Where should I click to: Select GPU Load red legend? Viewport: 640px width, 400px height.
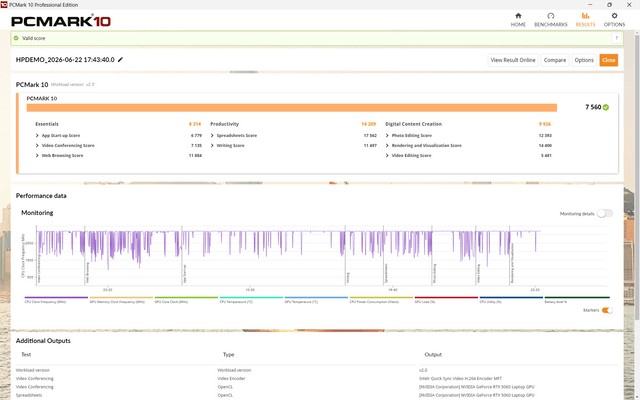446,300
